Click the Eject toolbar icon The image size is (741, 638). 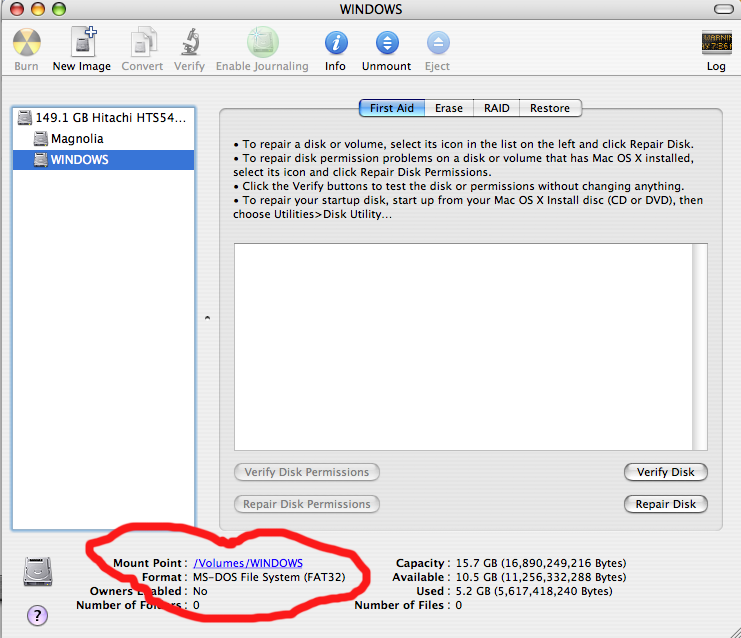click(438, 43)
